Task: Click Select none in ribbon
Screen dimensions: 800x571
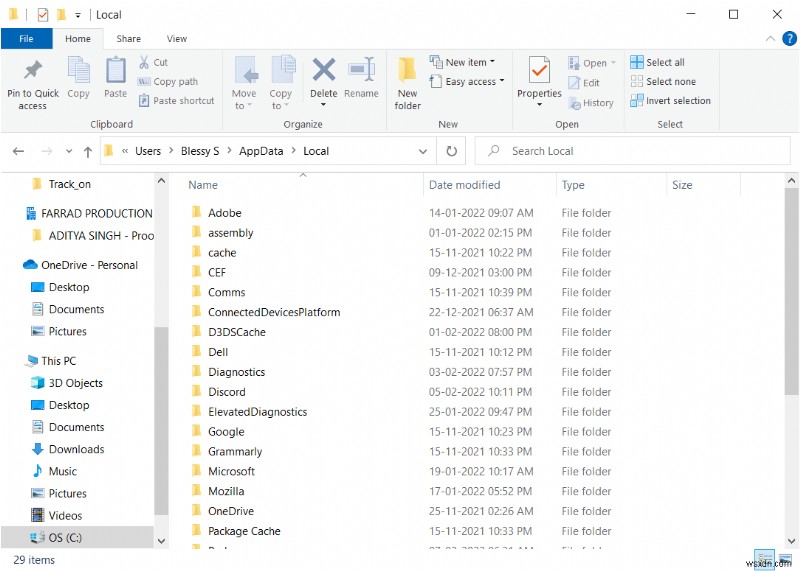Action: click(663, 82)
